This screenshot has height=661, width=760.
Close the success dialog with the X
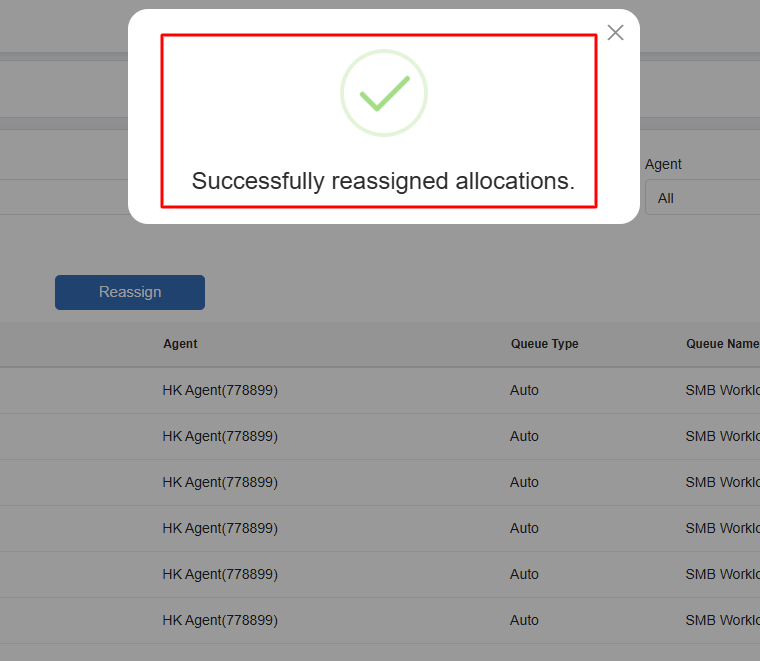click(615, 32)
